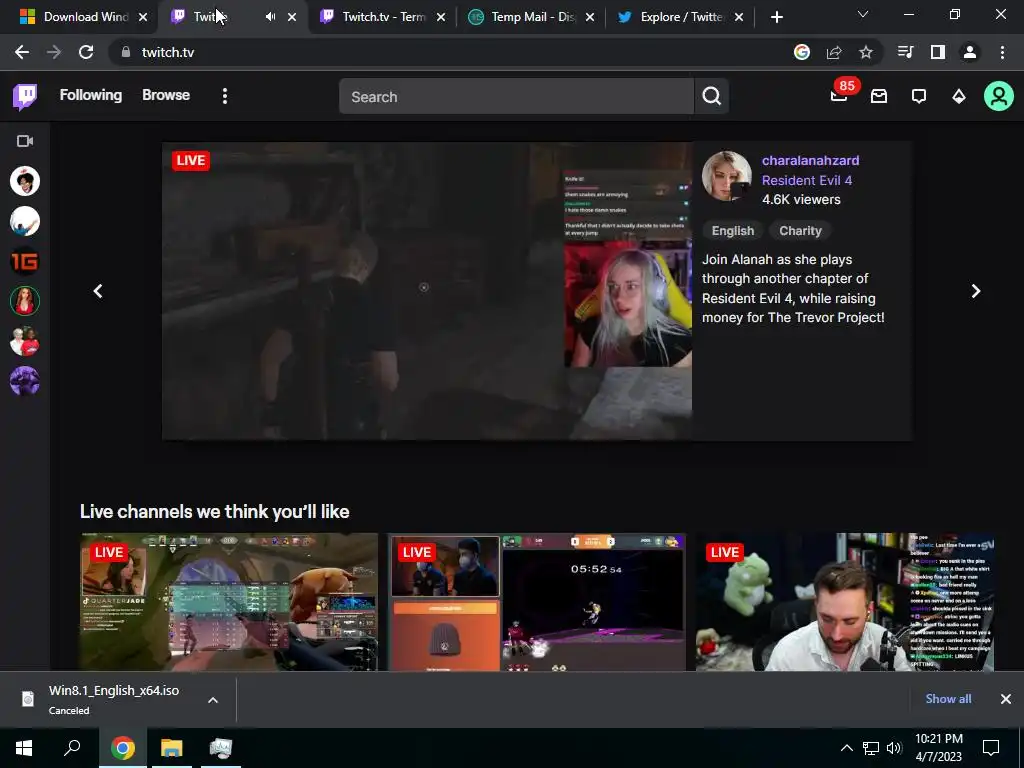Image resolution: width=1024 pixels, height=768 pixels.
Task: View site info via the lock icon
Action: 126,52
